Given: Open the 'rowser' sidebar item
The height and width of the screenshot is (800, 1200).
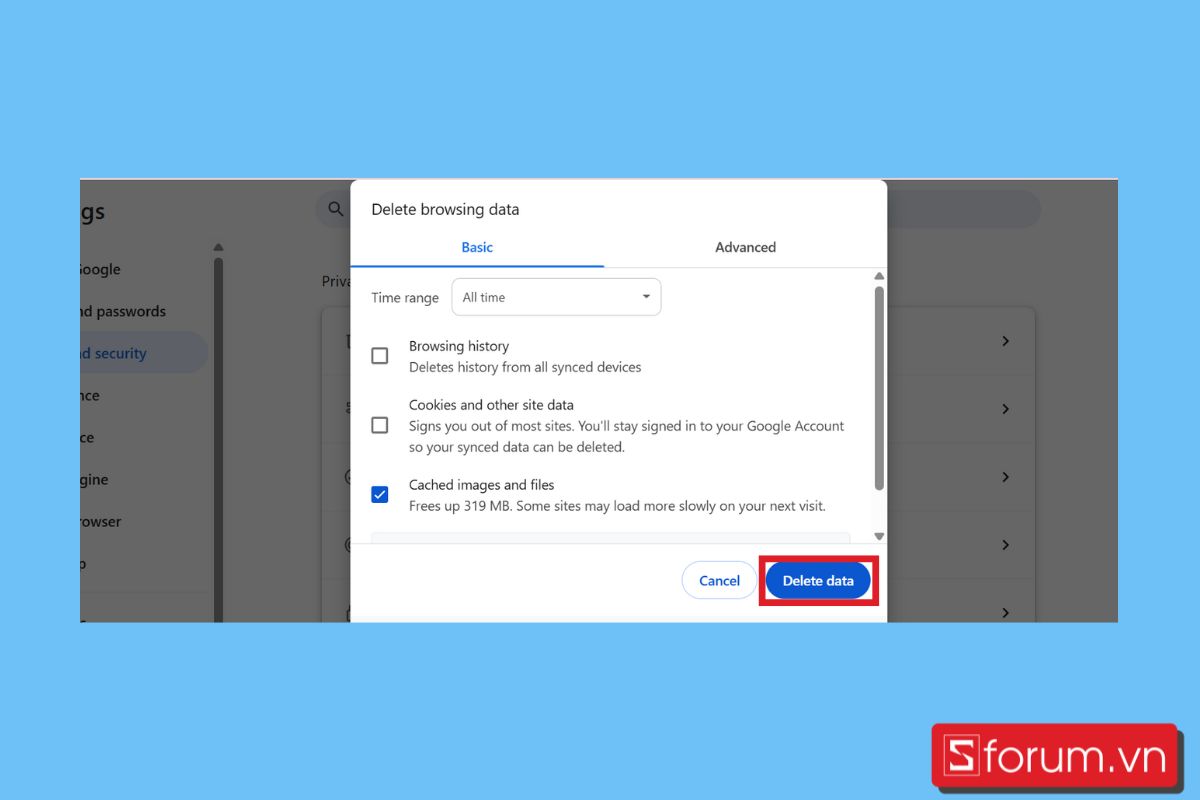Looking at the screenshot, I should (x=100, y=521).
